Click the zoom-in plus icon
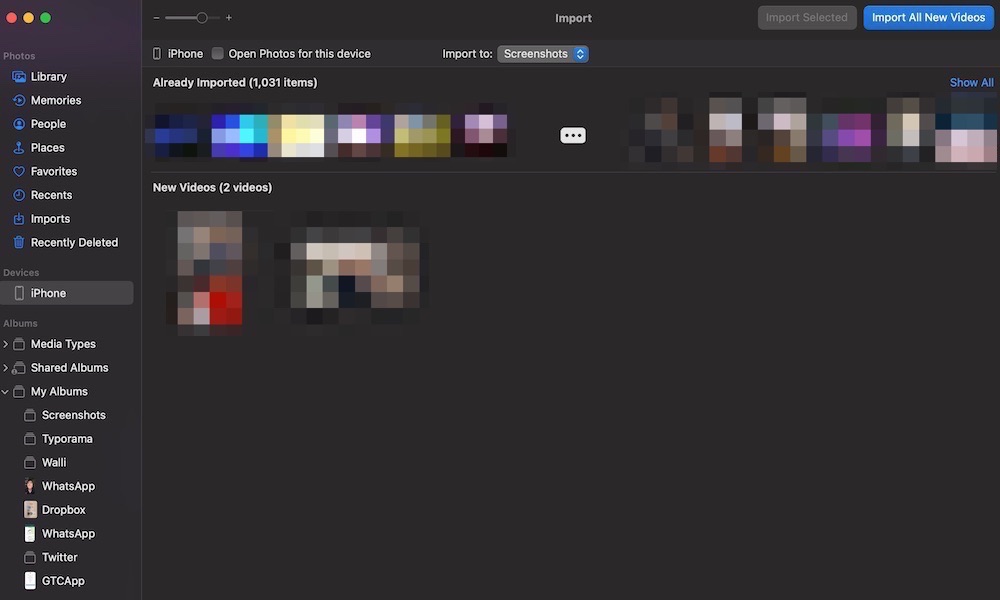 (x=228, y=18)
